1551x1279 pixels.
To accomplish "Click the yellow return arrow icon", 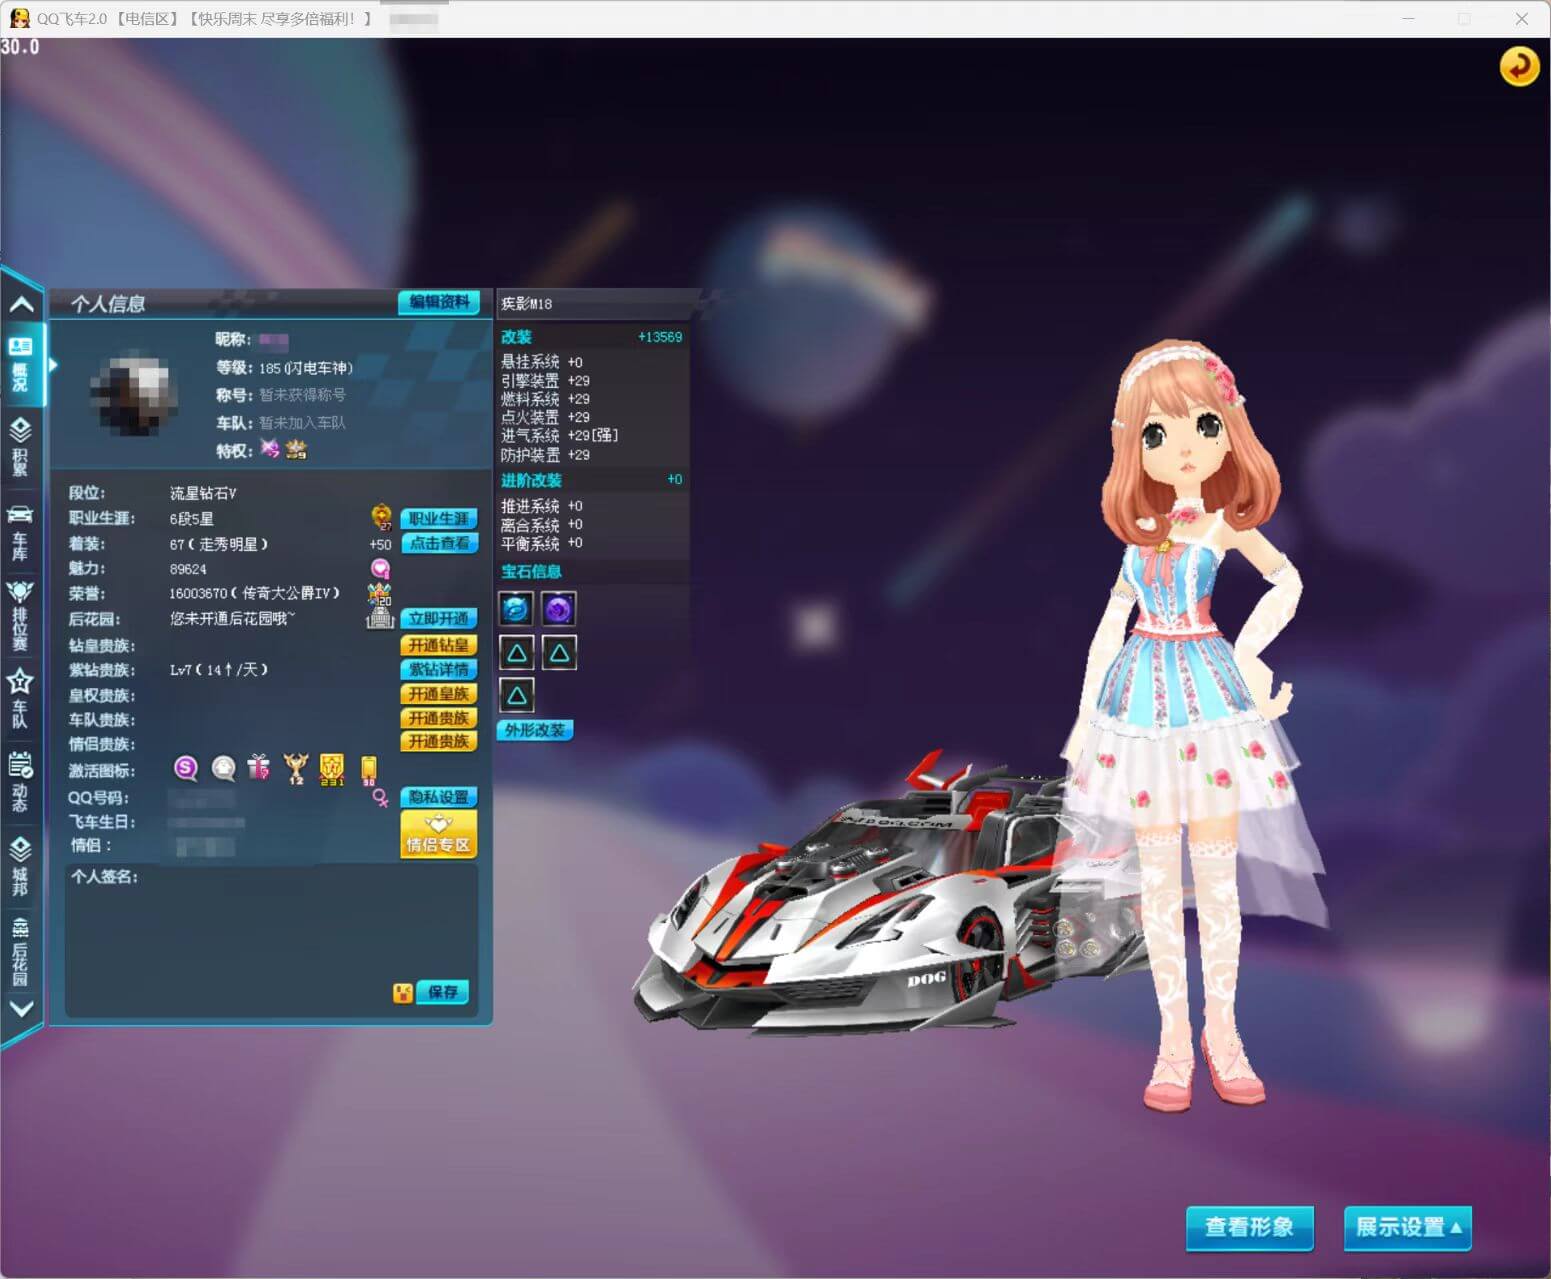I will click(1518, 67).
